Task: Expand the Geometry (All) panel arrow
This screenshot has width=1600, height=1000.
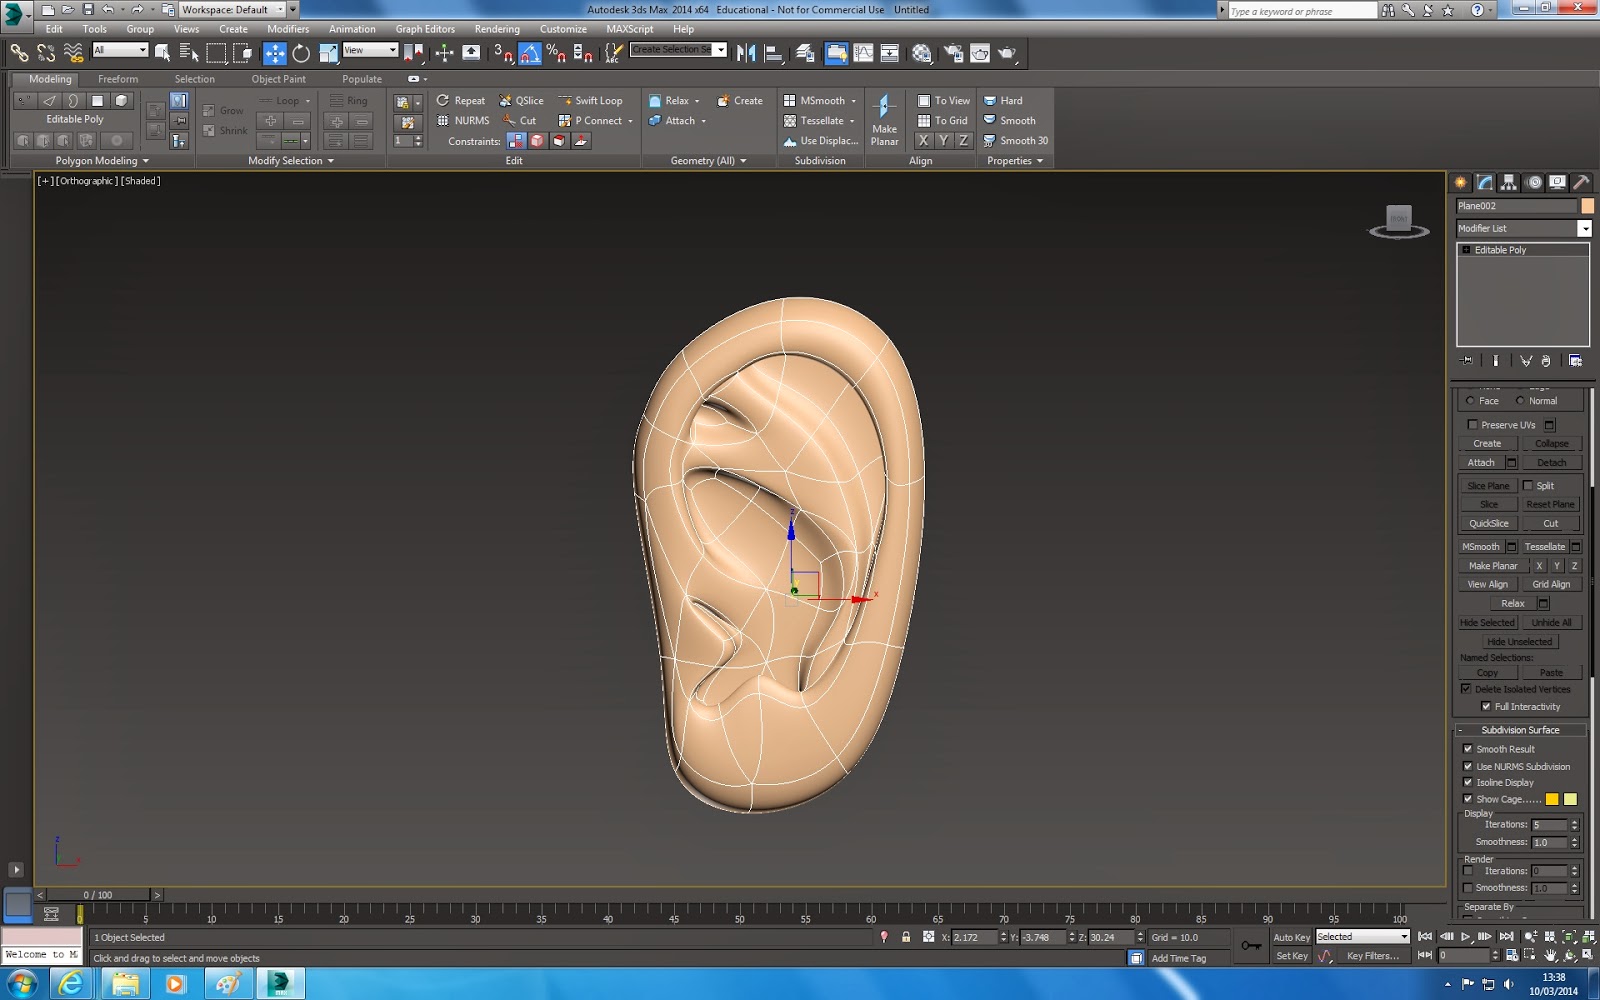Action: pyautogui.click(x=743, y=161)
